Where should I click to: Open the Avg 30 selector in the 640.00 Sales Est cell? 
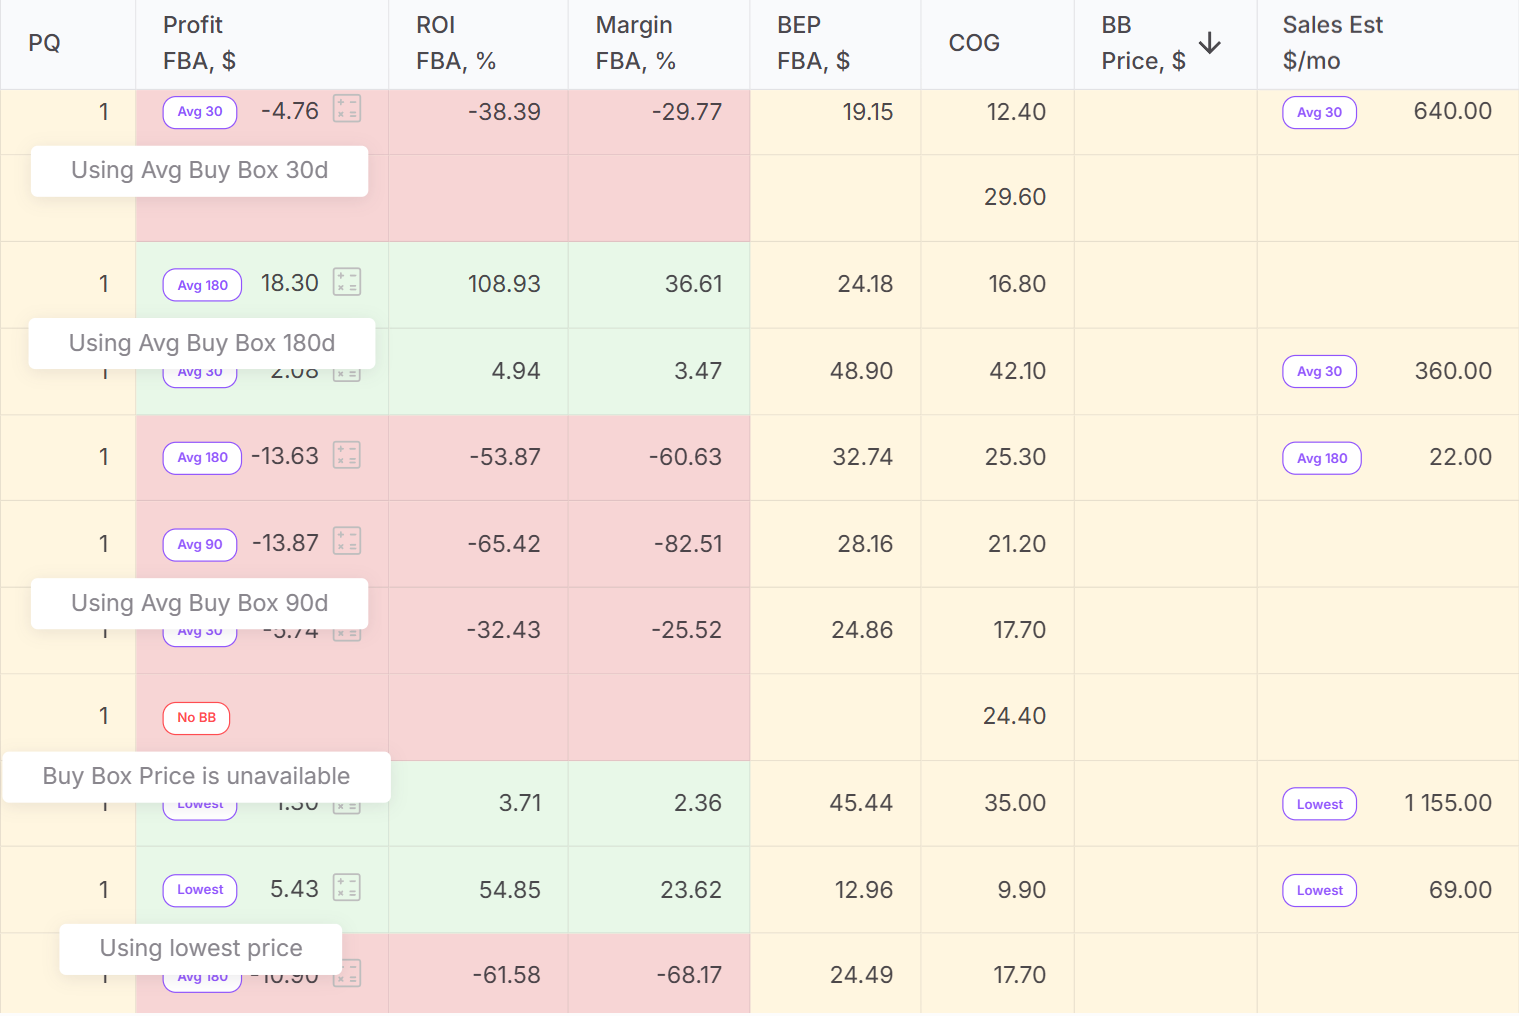pos(1319,112)
